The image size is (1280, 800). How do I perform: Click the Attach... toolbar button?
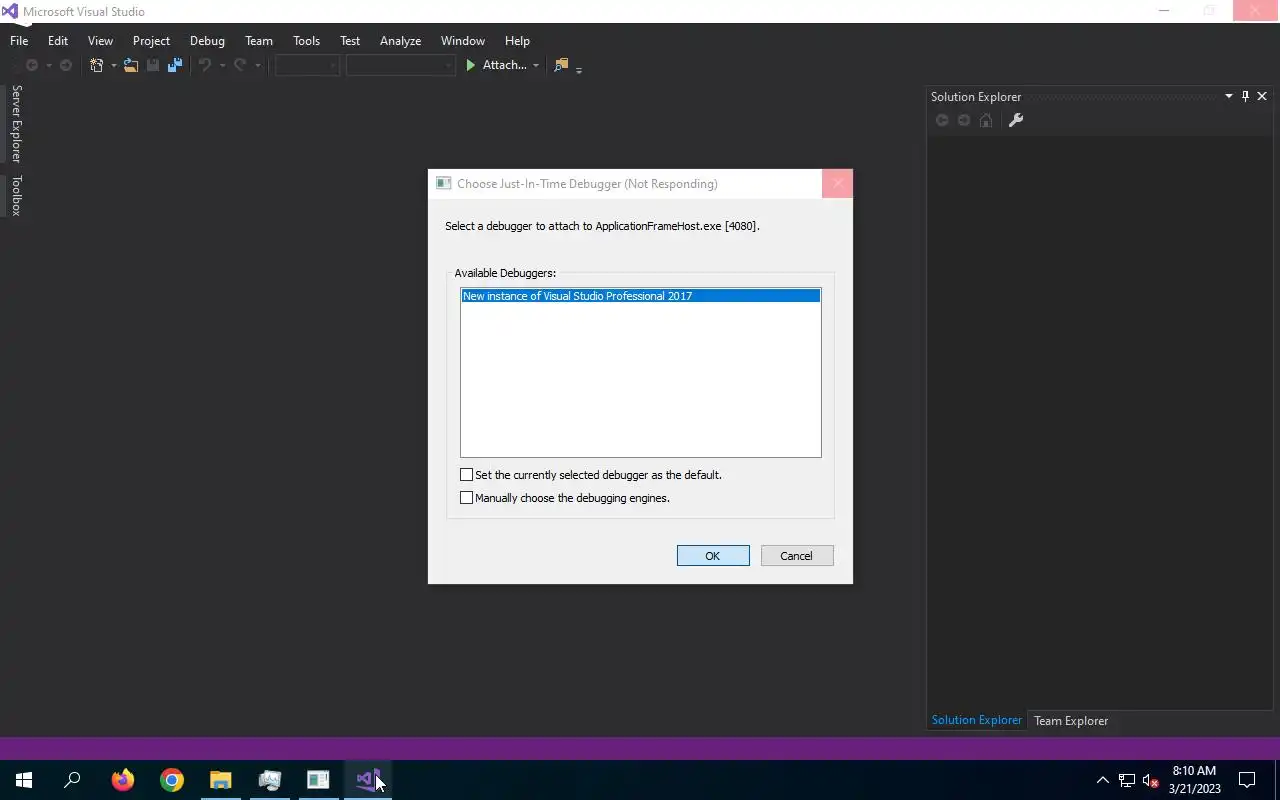click(x=504, y=65)
